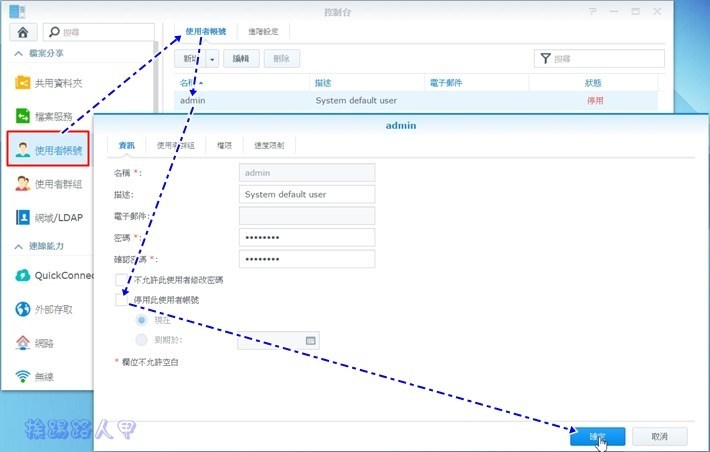The image size is (710, 452).
Task: Select the 現在 radio button
Action: pyautogui.click(x=142, y=320)
